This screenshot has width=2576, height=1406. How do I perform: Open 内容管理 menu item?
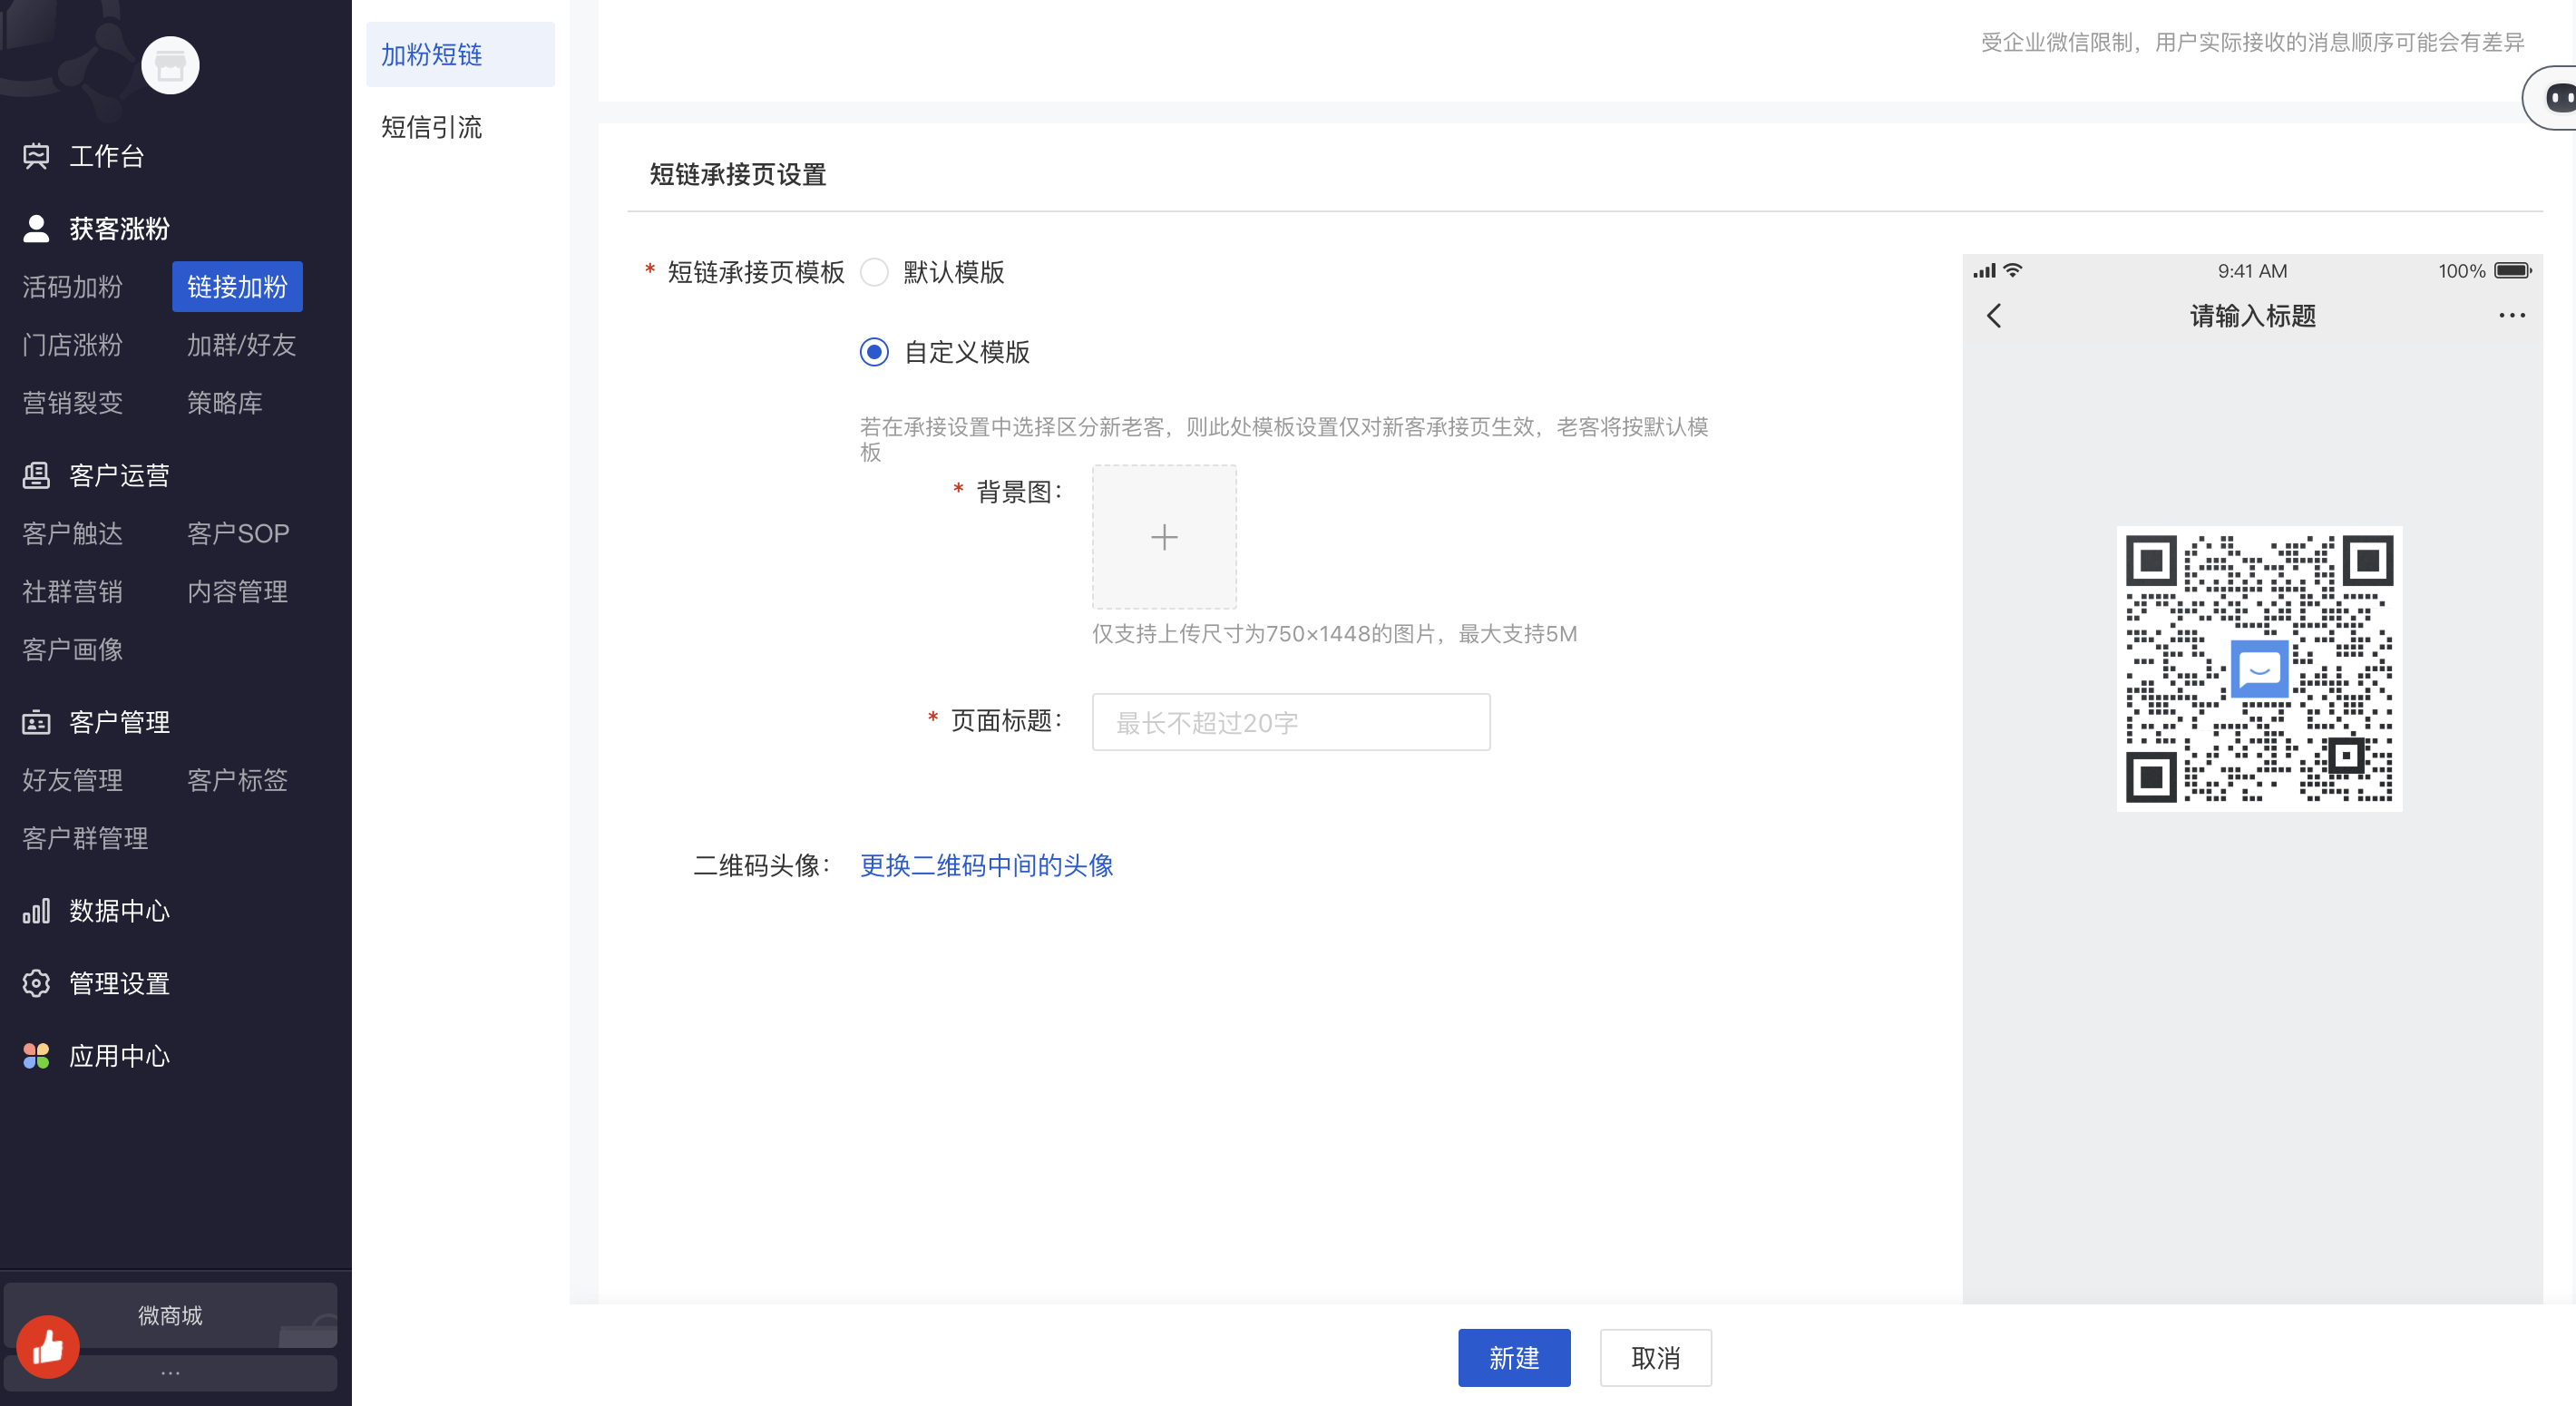pos(237,592)
